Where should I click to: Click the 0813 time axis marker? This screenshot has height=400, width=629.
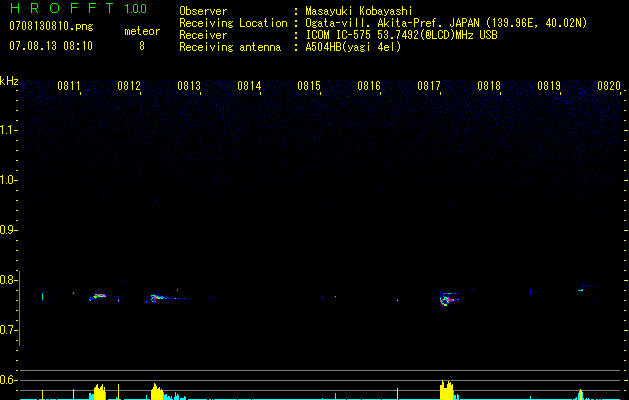(189, 85)
